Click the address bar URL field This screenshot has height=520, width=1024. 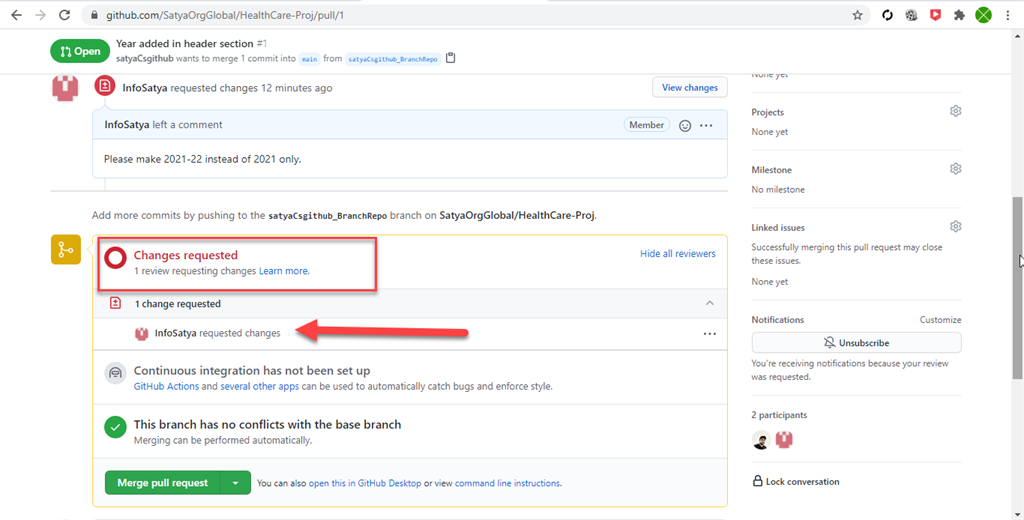[475, 15]
